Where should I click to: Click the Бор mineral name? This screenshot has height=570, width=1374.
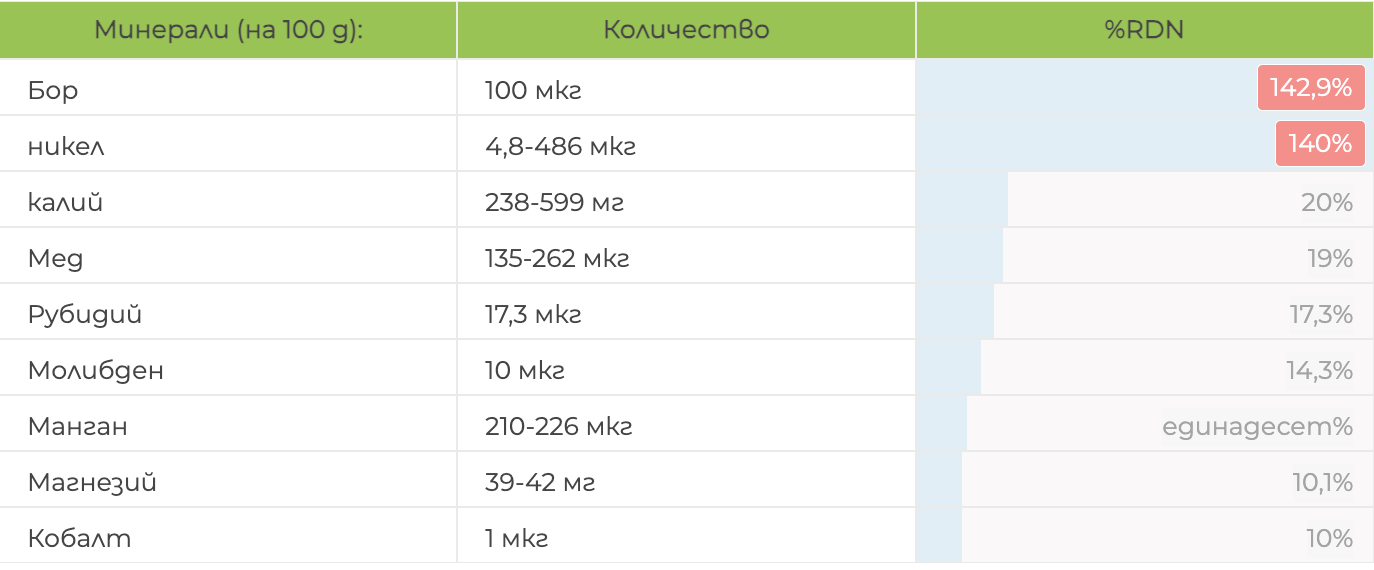53,91
